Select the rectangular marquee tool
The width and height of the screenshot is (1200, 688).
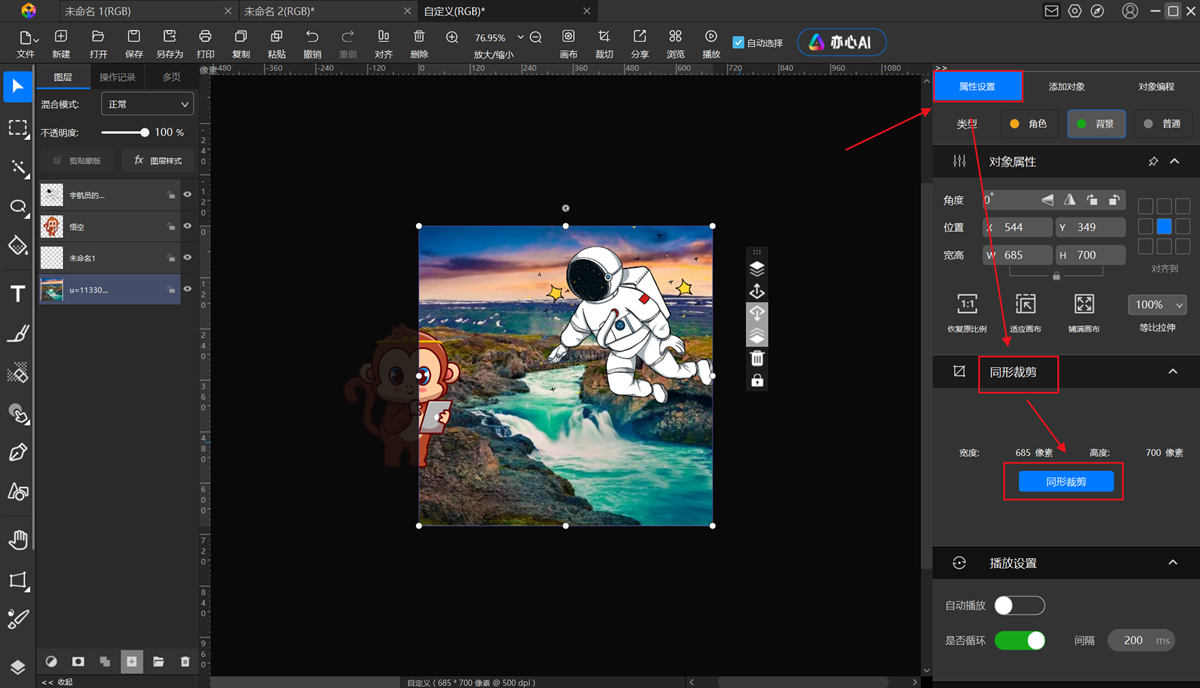17,128
